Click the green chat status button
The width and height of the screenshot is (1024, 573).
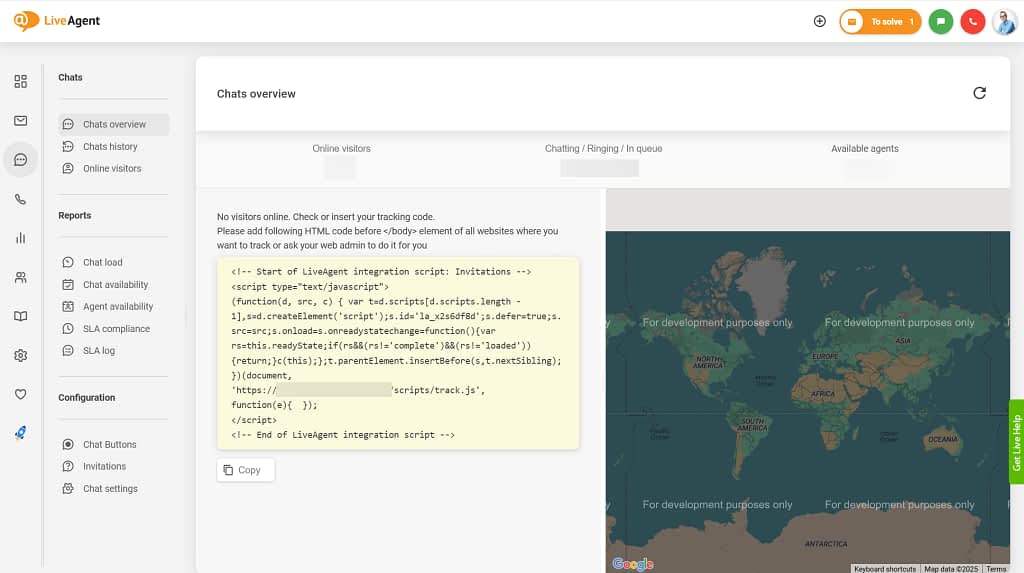(x=940, y=22)
